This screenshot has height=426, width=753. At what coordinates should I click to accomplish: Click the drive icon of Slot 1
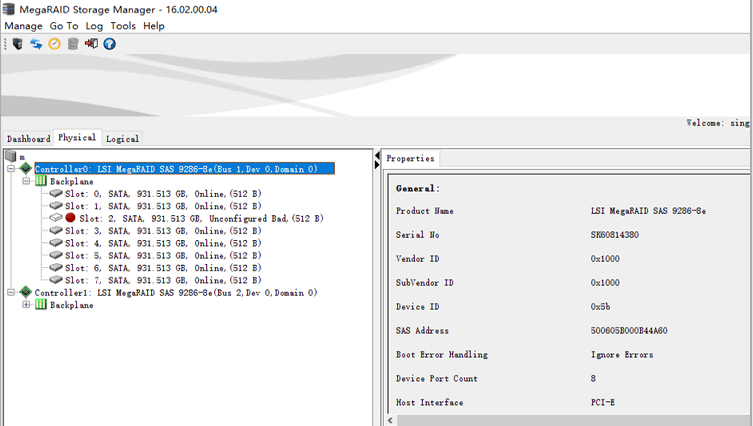(x=56, y=206)
